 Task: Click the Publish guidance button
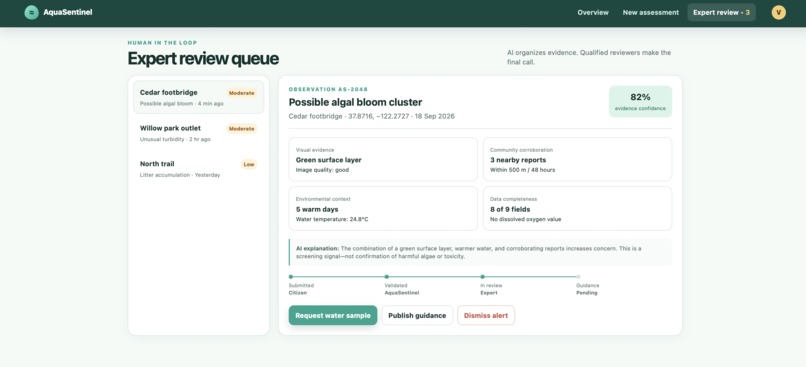[417, 316]
